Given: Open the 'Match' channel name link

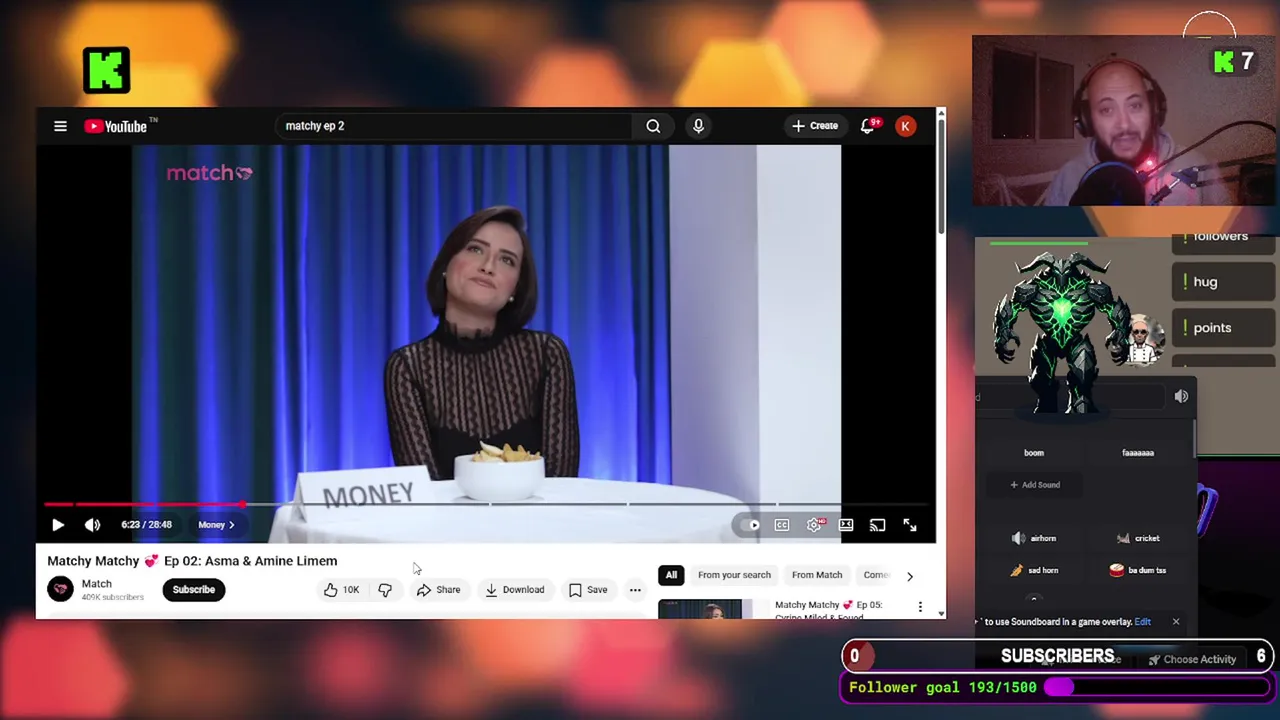Looking at the screenshot, I should coord(96,584).
